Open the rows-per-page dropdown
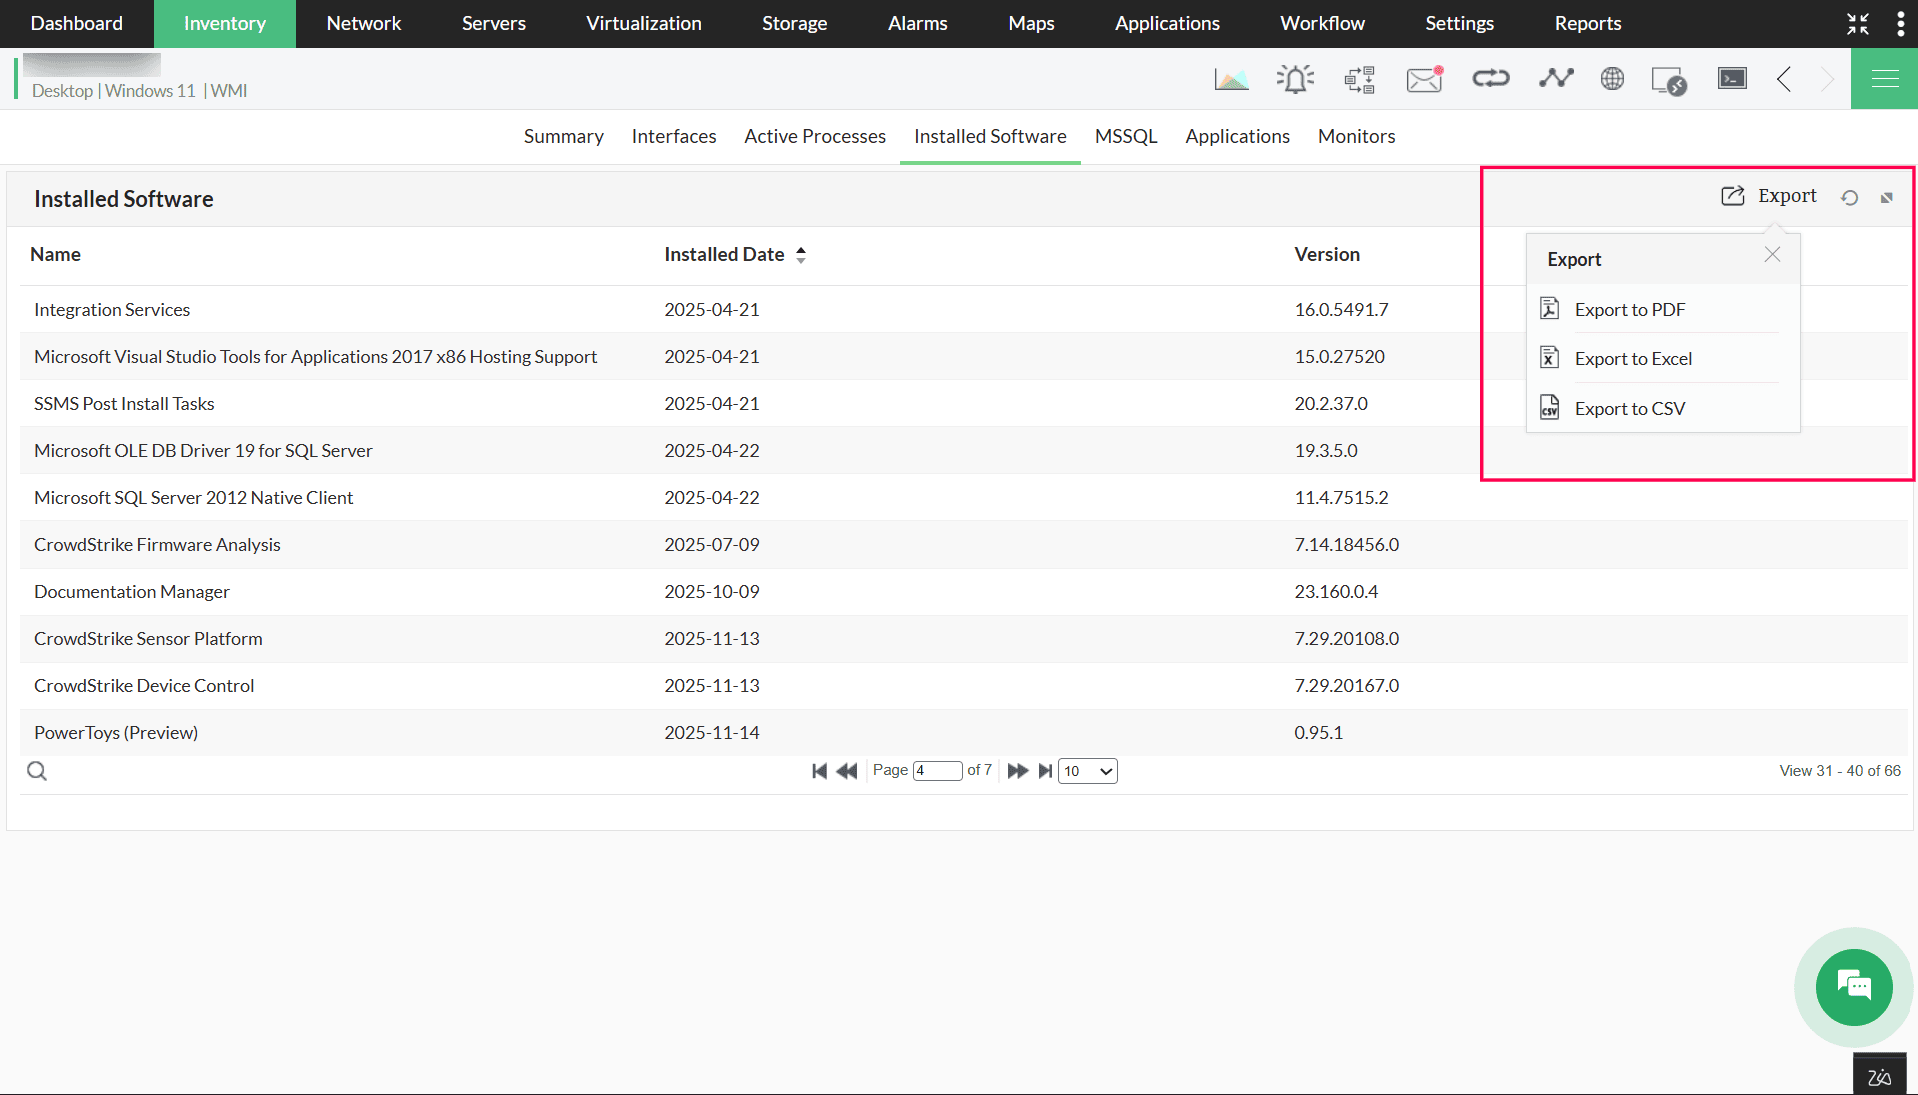This screenshot has height=1095, width=1918. 1087,771
